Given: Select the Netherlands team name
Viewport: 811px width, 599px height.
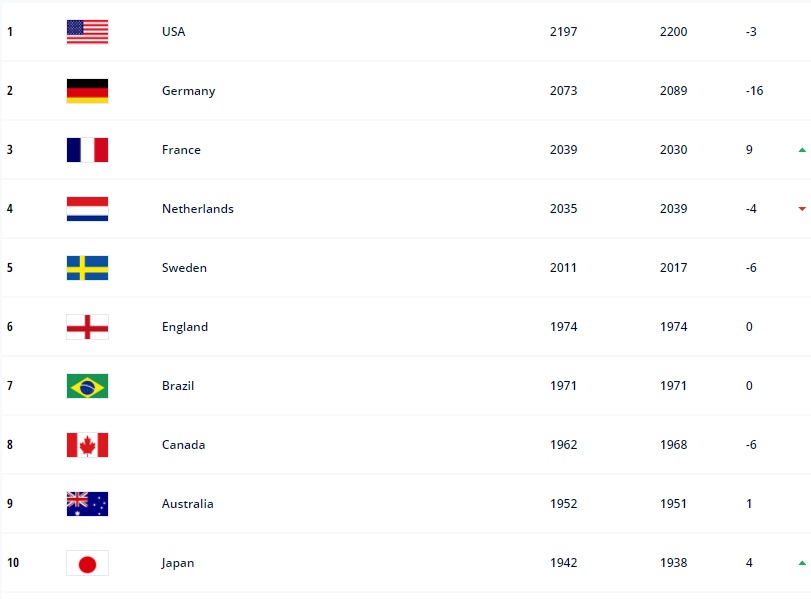Looking at the screenshot, I should tap(197, 209).
